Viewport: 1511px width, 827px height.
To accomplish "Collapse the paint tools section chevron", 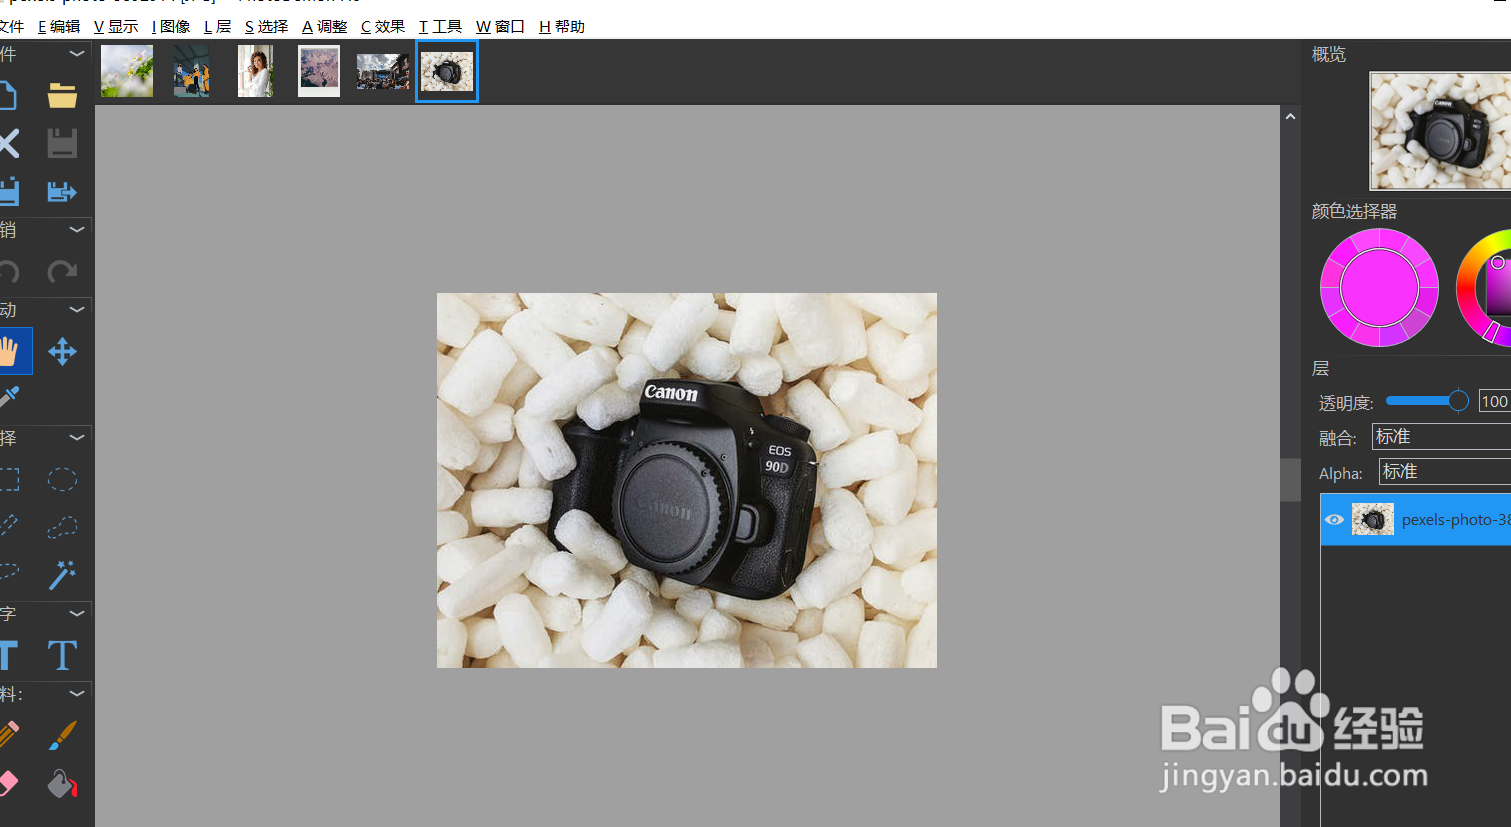I will 77,693.
